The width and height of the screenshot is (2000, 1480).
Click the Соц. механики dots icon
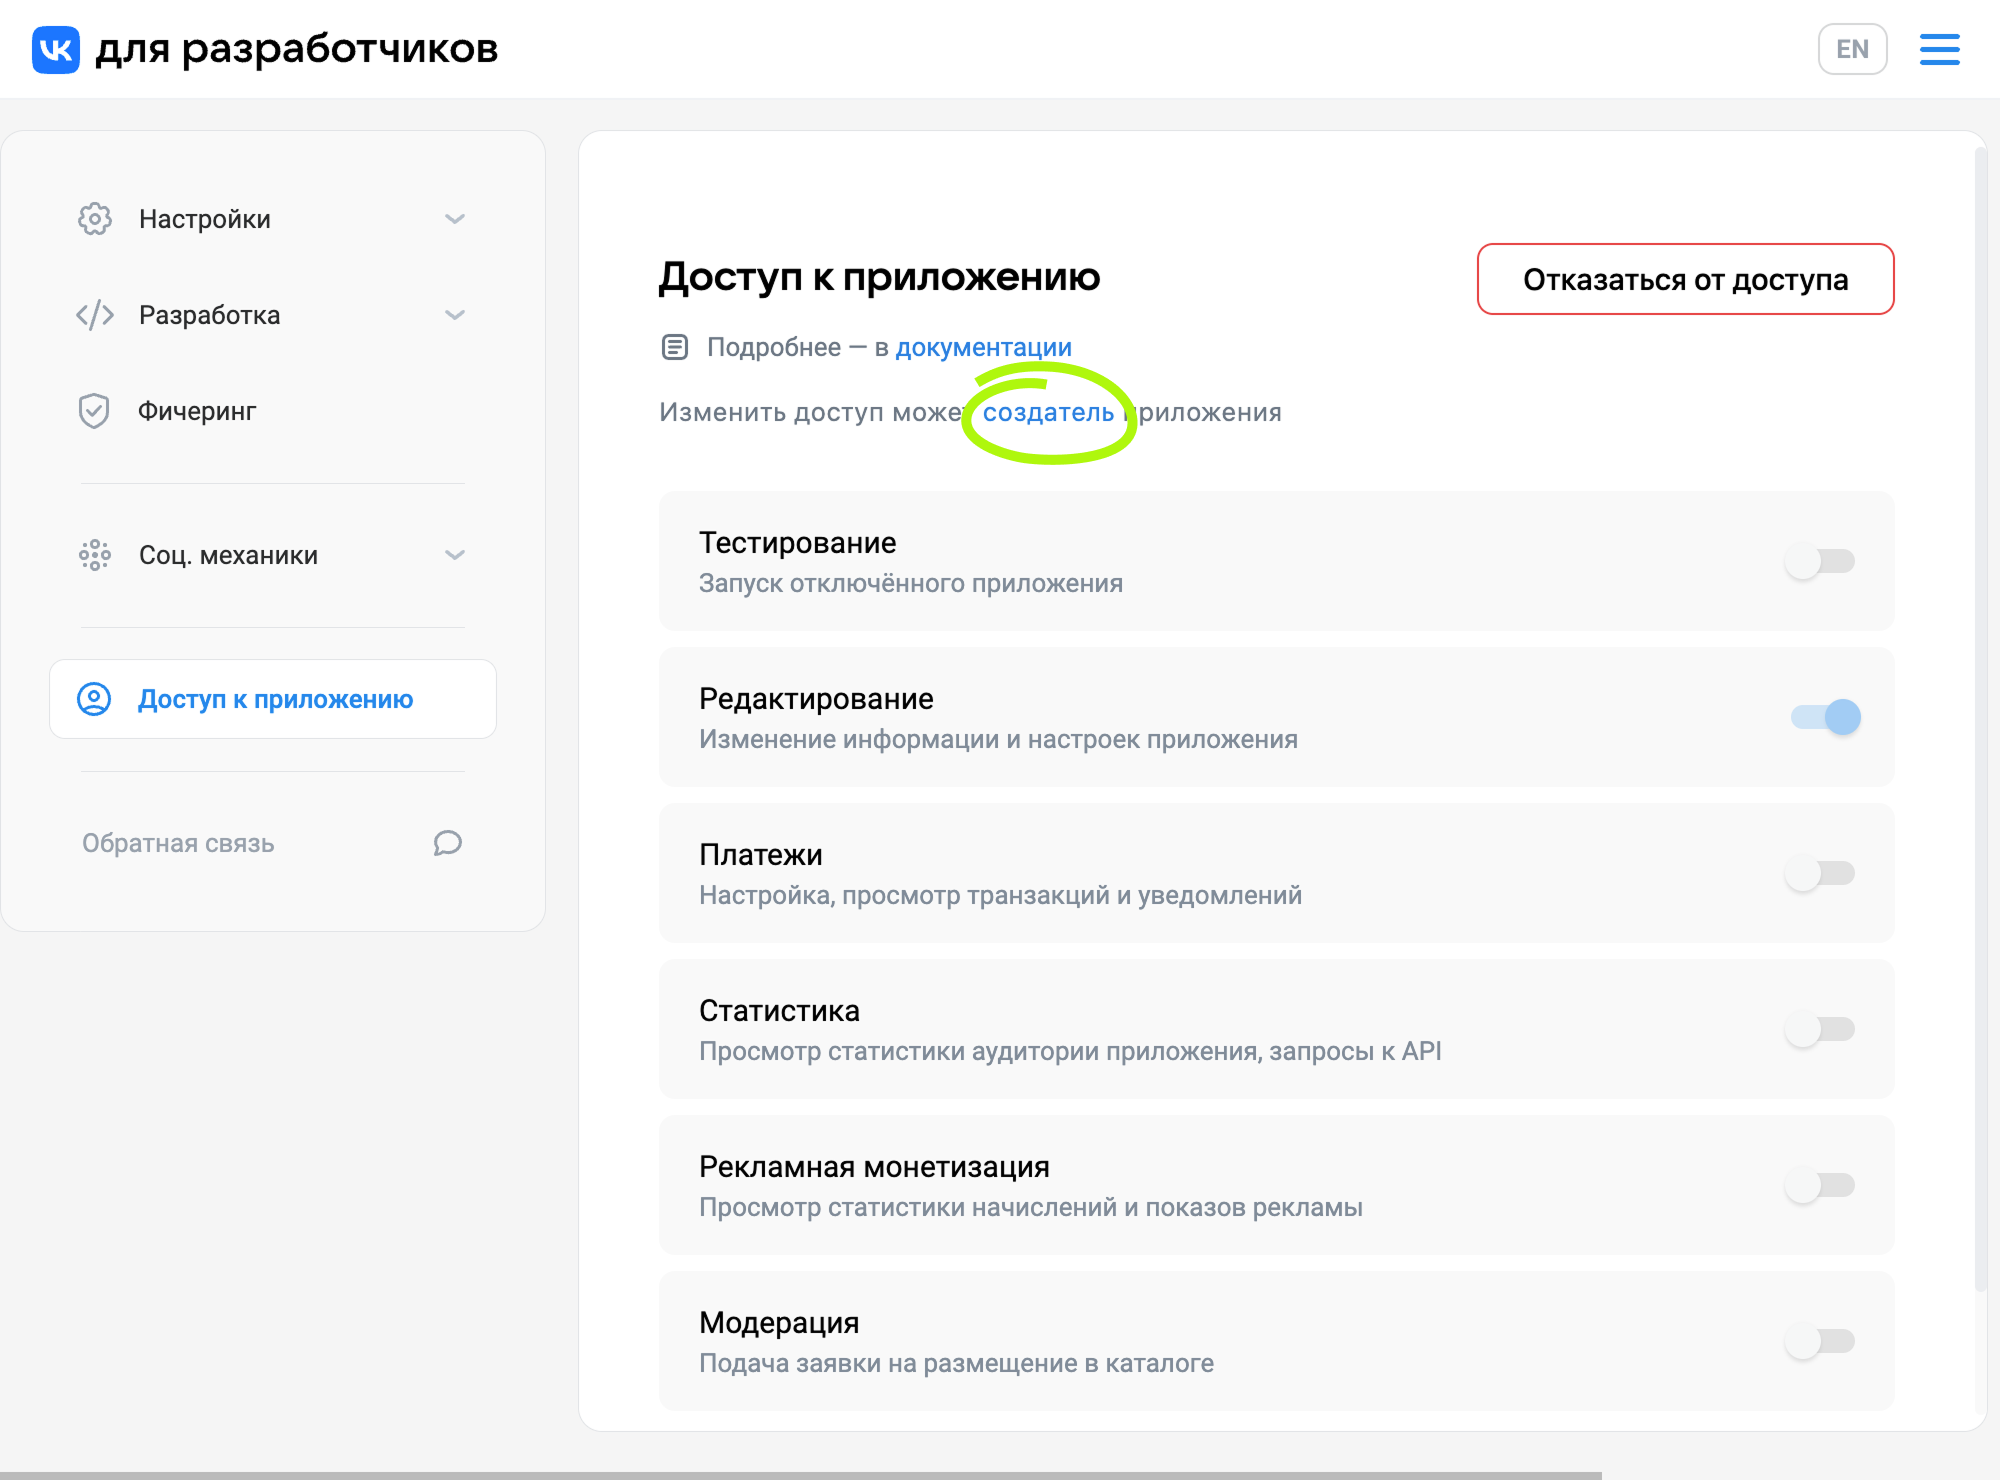pyautogui.click(x=95, y=555)
